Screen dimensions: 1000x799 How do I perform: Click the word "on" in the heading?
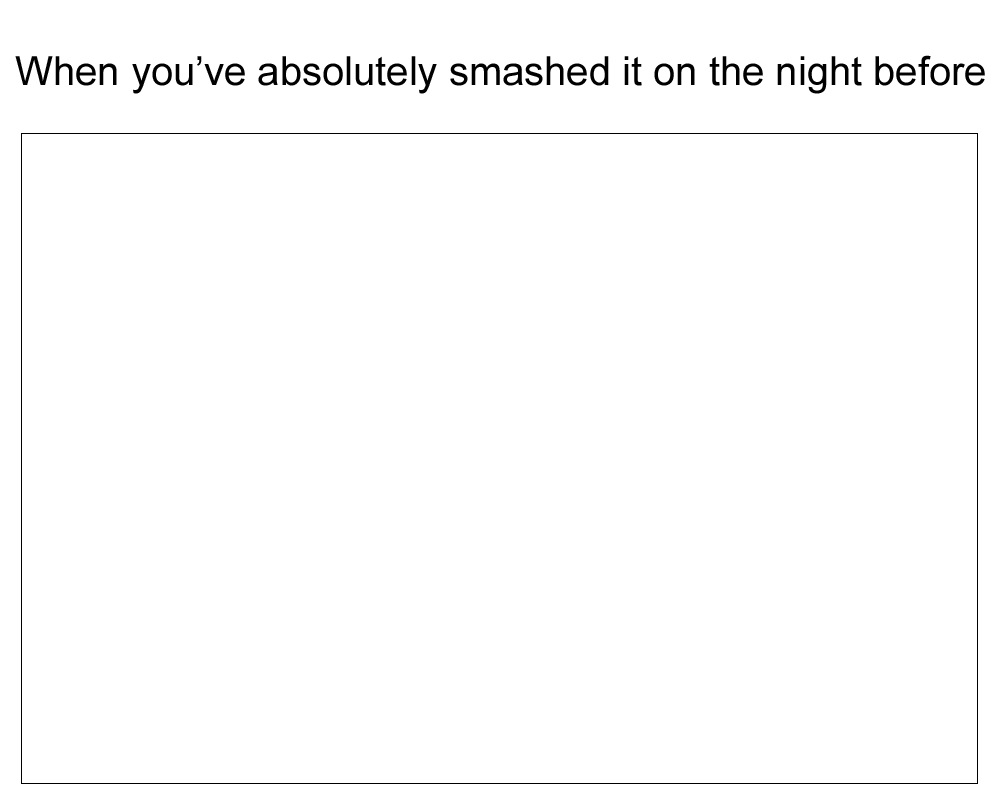674,75
